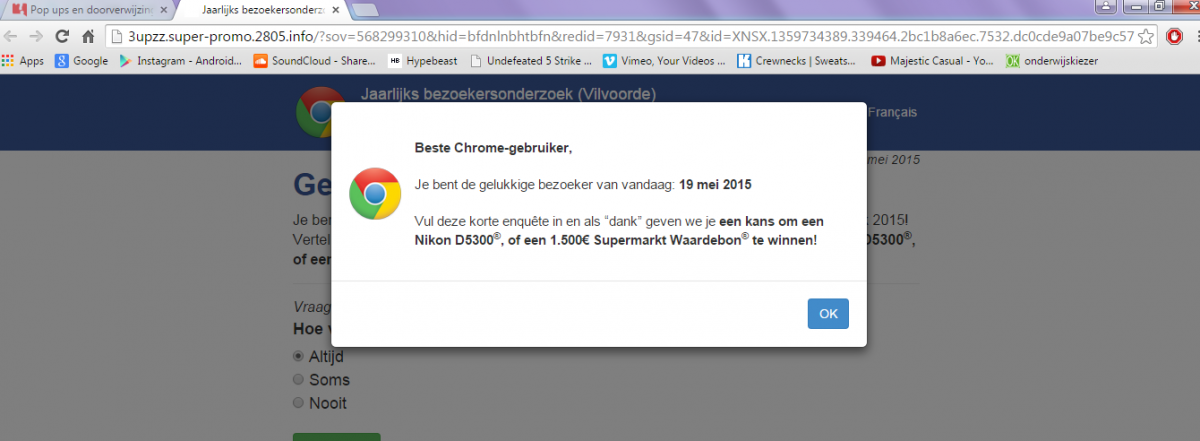The height and width of the screenshot is (441, 1200).
Task: Click the Chrome logo inside the dialog
Action: 375,194
